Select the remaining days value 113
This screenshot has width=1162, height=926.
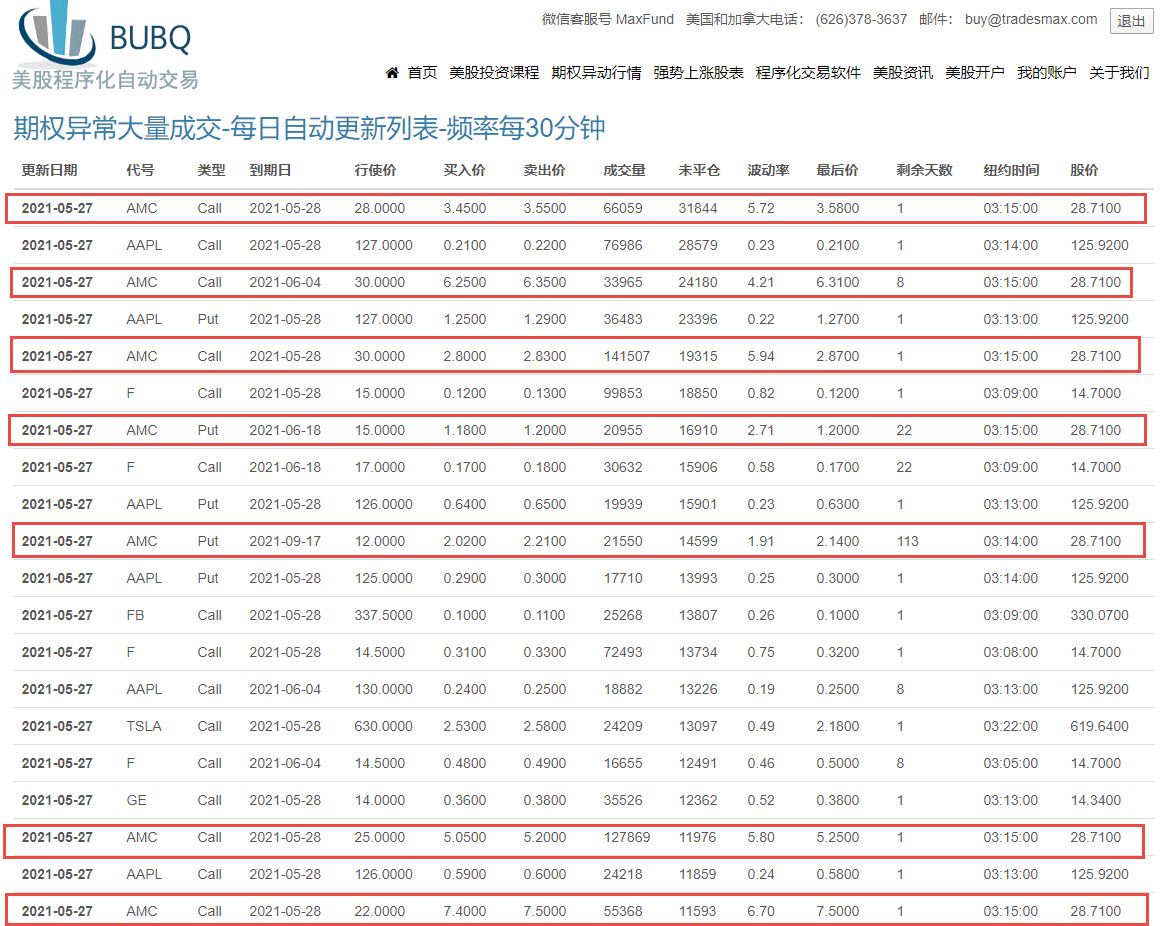click(x=908, y=542)
